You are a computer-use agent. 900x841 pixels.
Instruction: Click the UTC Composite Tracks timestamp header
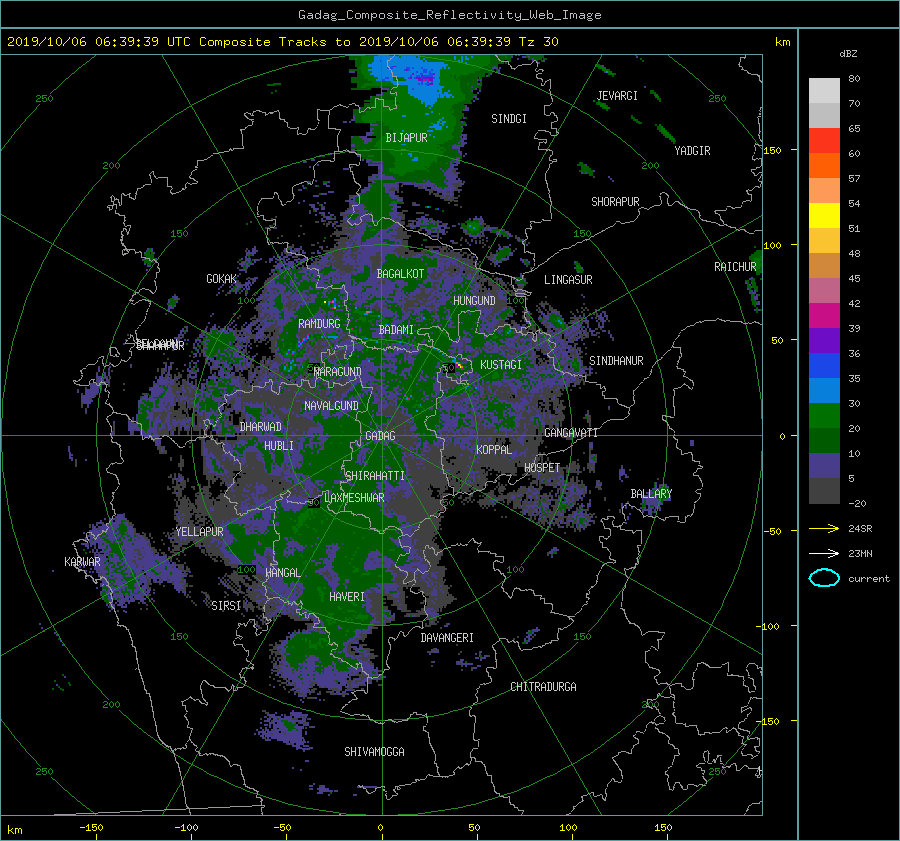click(x=282, y=42)
